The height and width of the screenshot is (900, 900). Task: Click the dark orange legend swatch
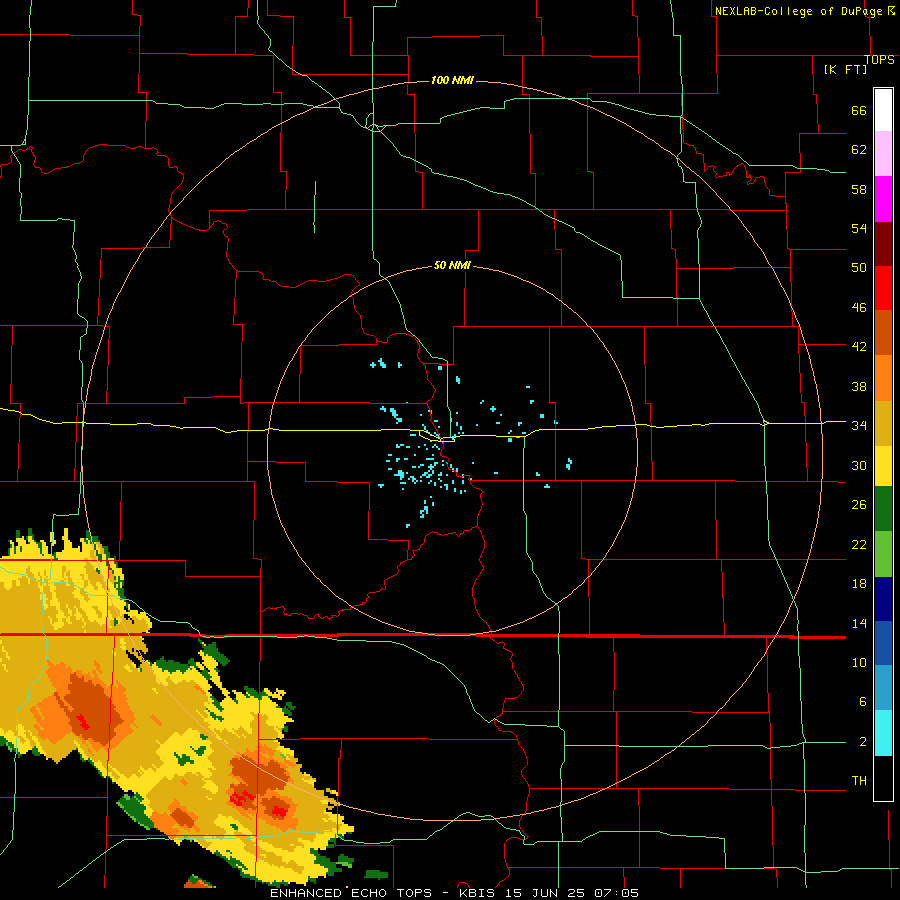(x=883, y=332)
